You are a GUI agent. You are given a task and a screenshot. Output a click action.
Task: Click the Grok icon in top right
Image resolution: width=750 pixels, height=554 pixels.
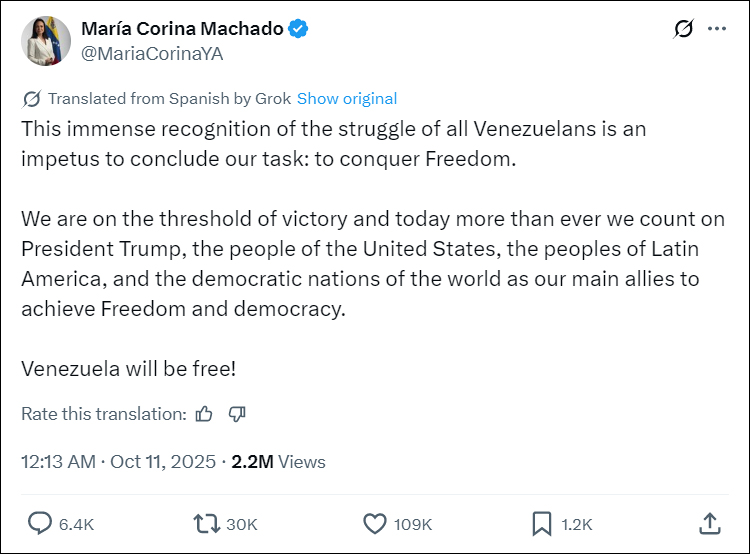(684, 29)
